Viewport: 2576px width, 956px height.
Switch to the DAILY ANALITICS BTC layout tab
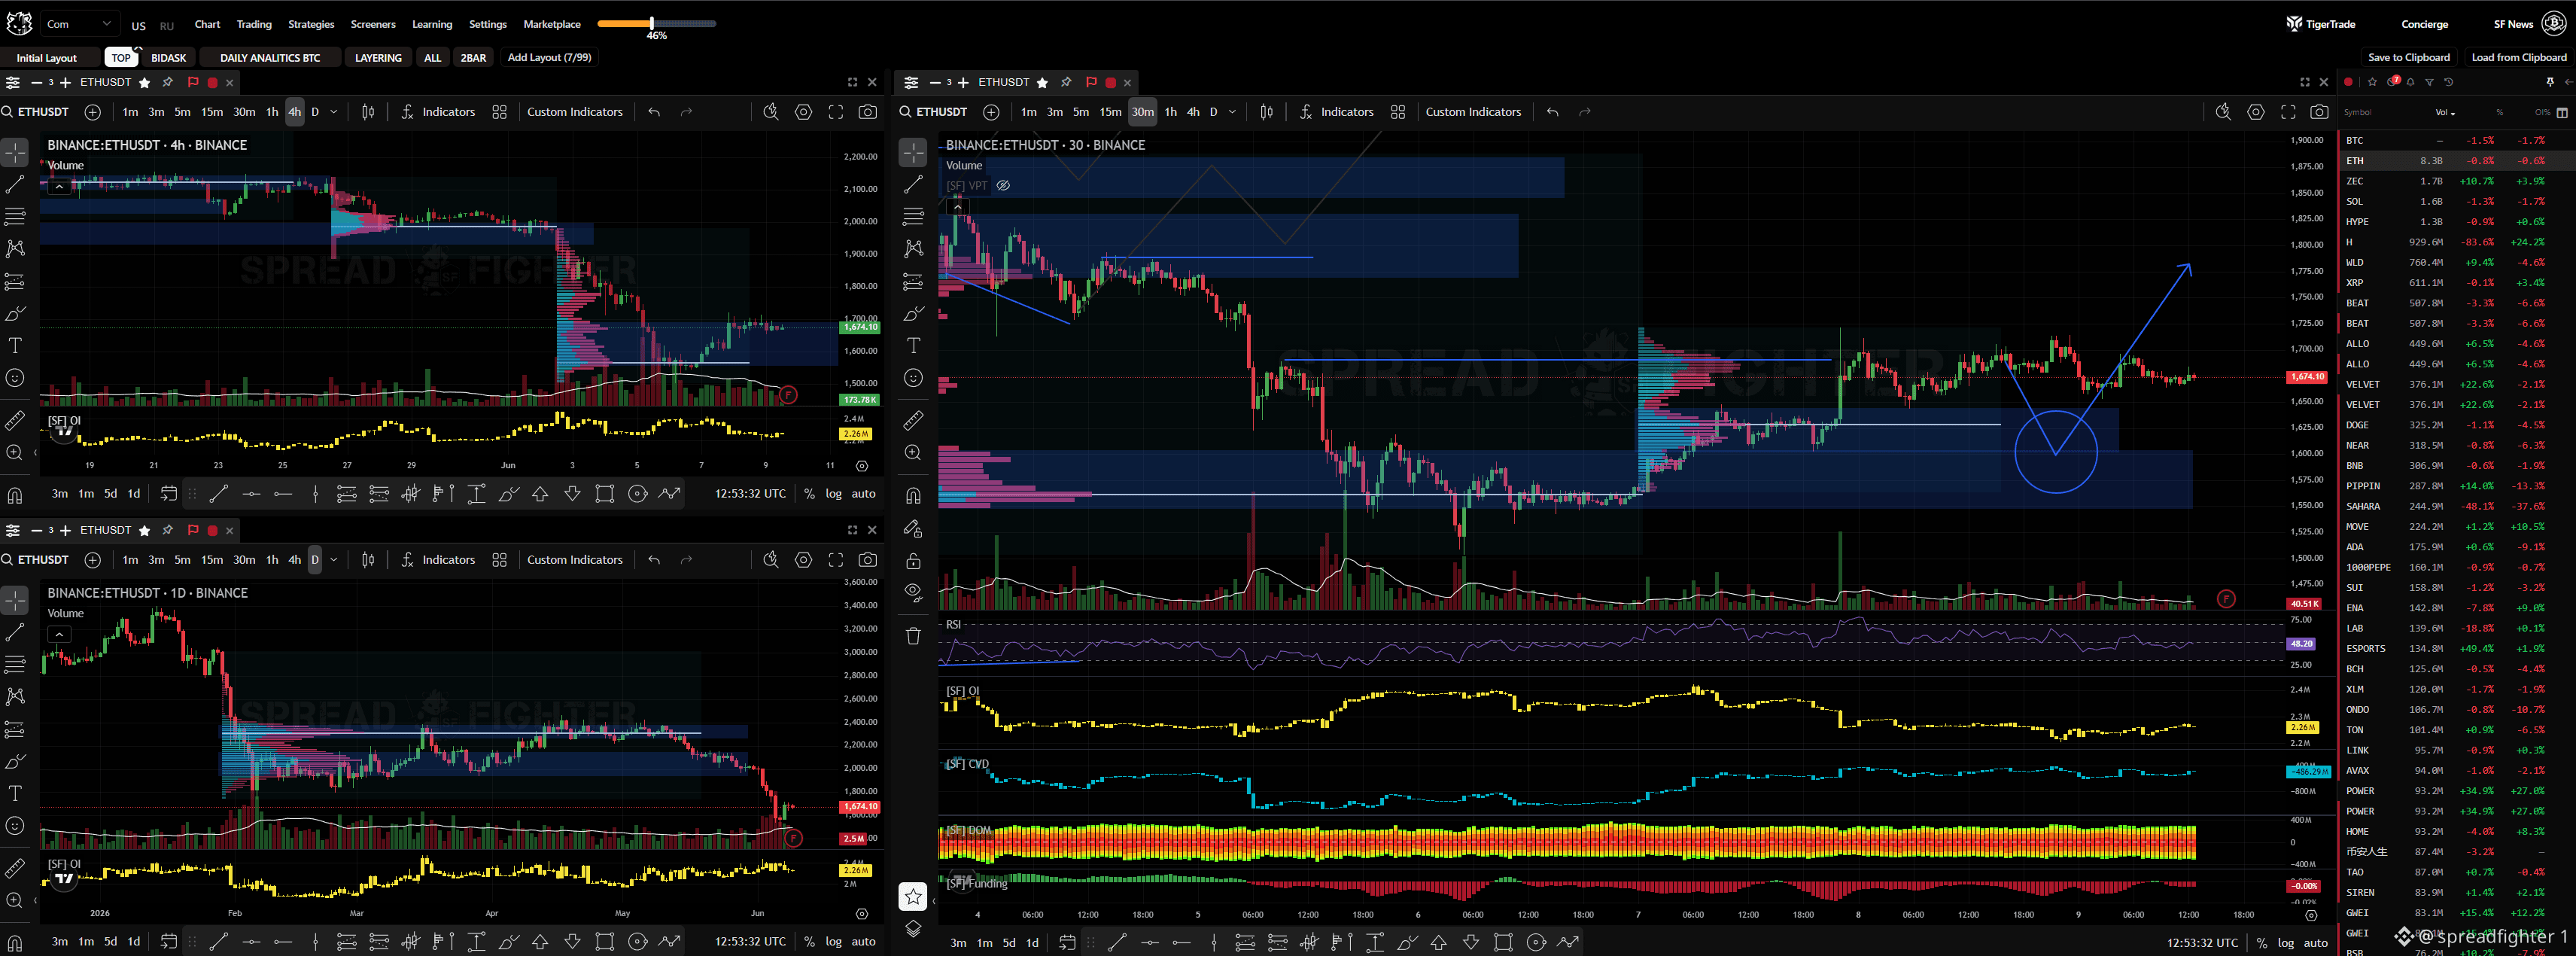click(x=270, y=58)
